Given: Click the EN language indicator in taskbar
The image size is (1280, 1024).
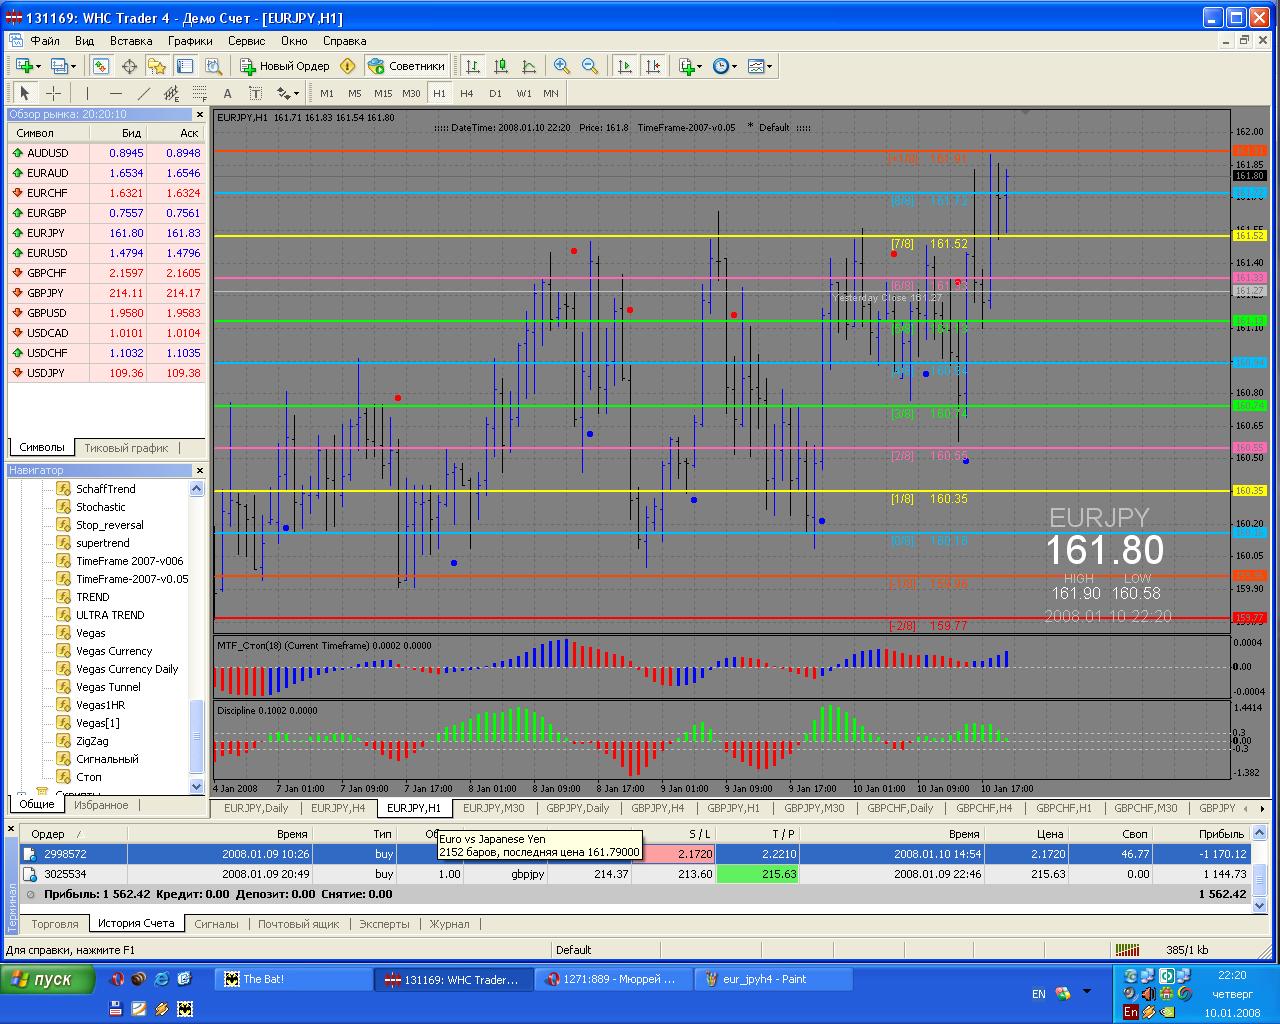Looking at the screenshot, I should [1039, 994].
